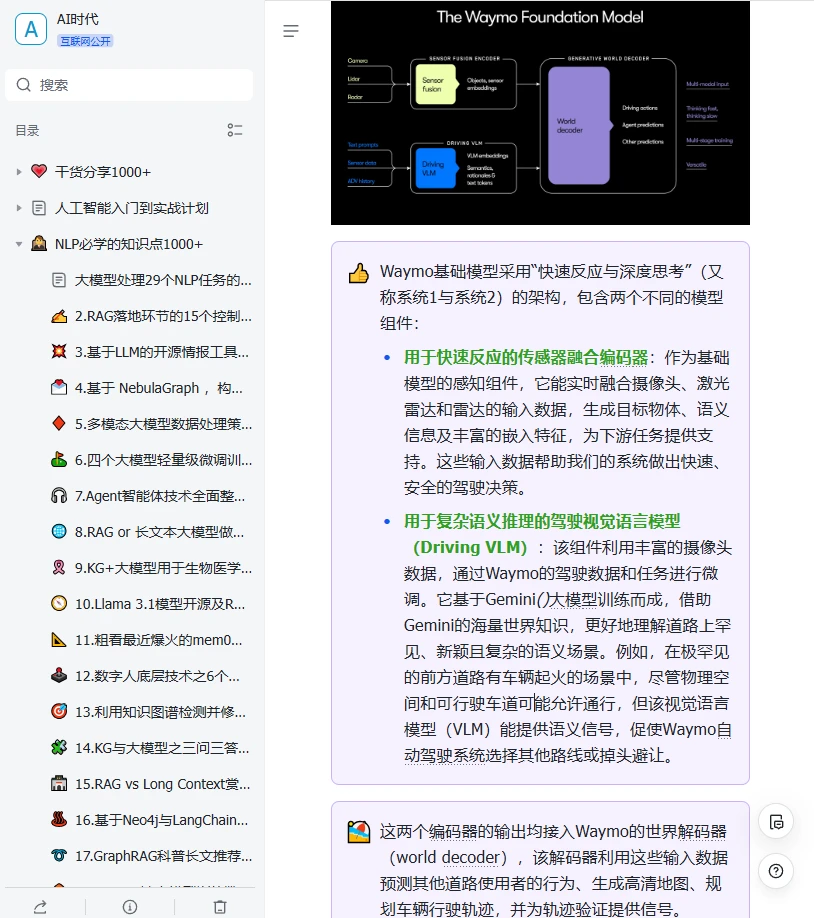The height and width of the screenshot is (918, 814).
Task: Open the help question-mark button lower right
Action: tap(776, 871)
